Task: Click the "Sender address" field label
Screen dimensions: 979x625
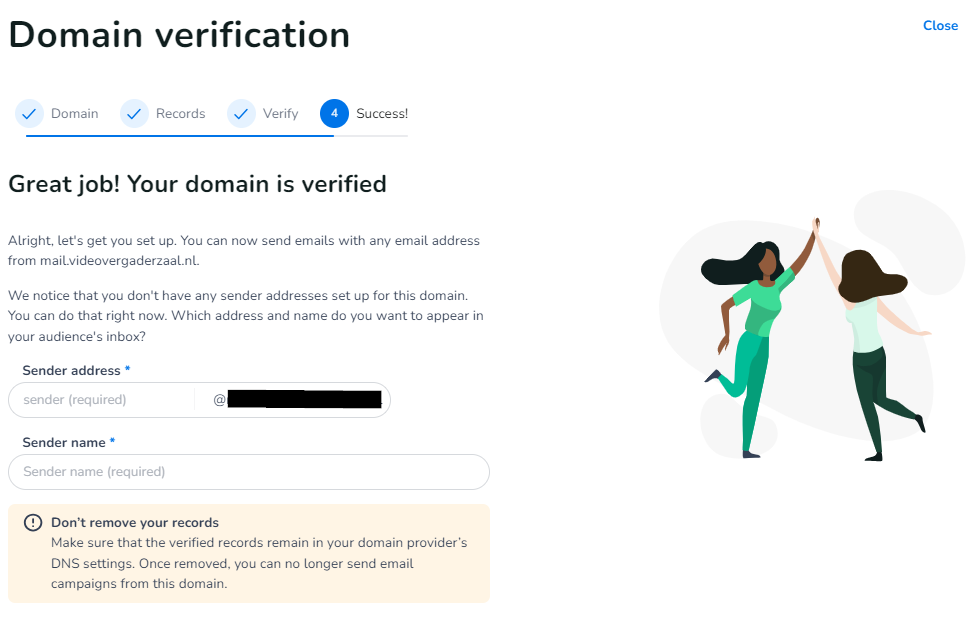Action: 70,371
